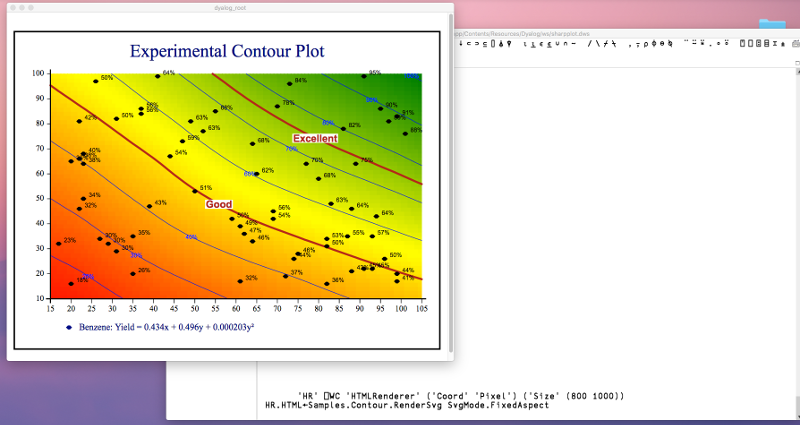Insert the circle bar glyph
The height and width of the screenshot is (425, 800).
[662, 44]
